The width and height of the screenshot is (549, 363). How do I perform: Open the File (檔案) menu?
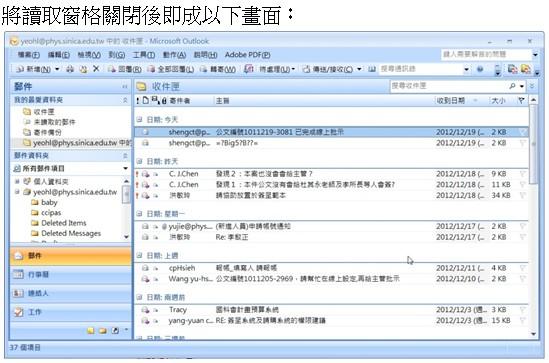click(28, 55)
